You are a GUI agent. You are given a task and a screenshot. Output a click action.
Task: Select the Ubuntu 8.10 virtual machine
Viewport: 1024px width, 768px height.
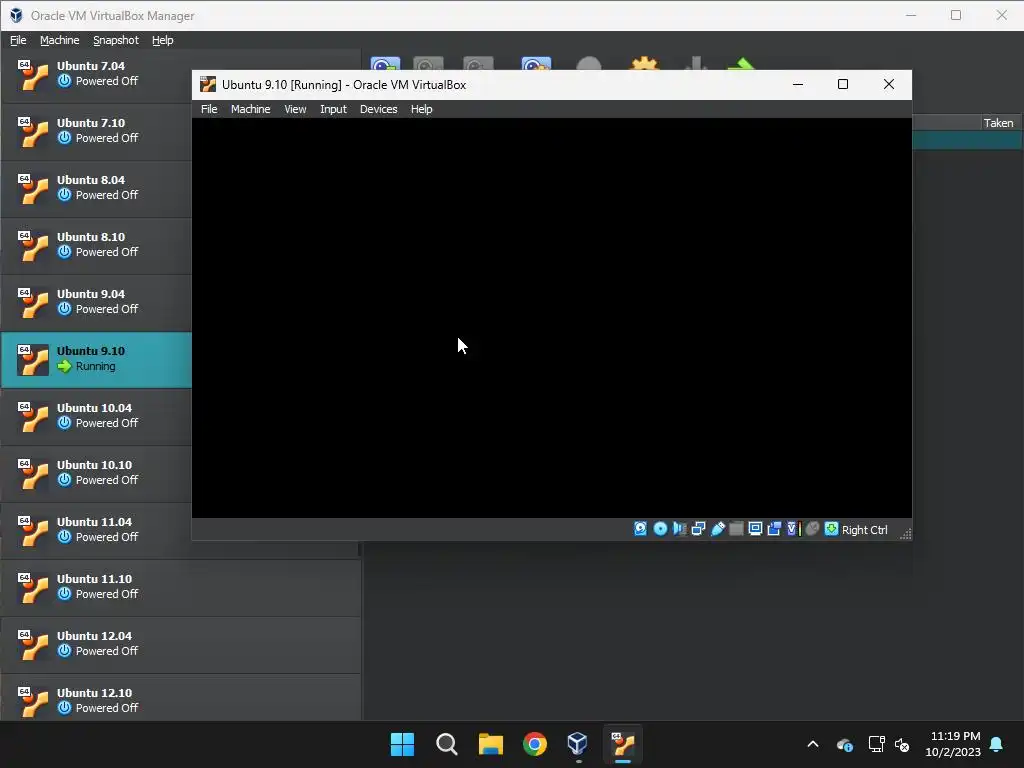coord(96,246)
